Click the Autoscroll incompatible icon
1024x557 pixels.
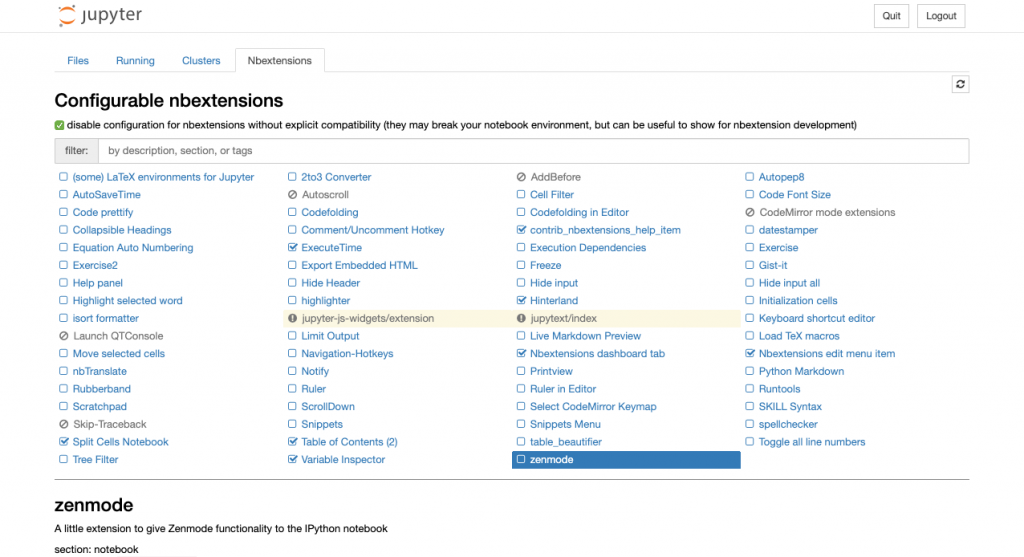click(293, 195)
